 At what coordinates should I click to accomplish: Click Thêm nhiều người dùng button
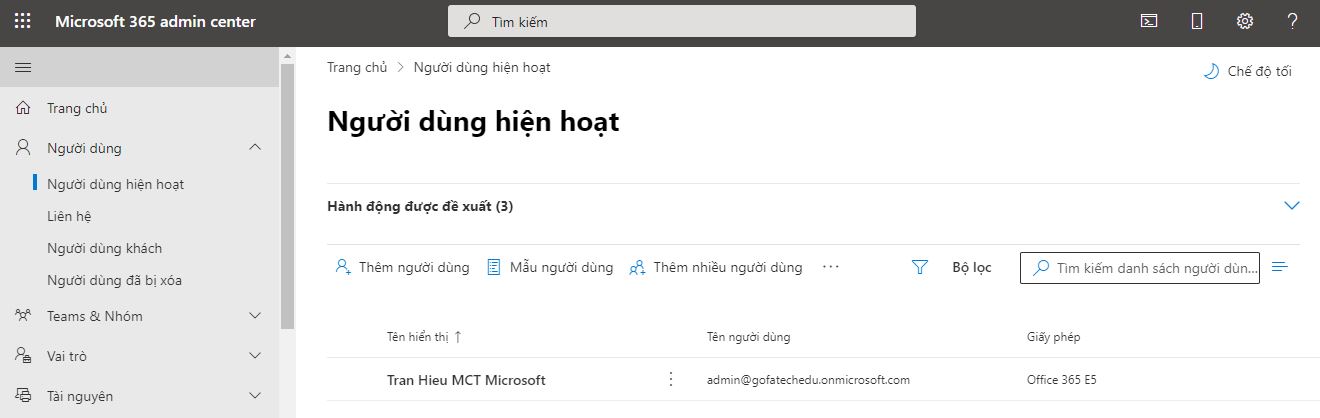[716, 267]
